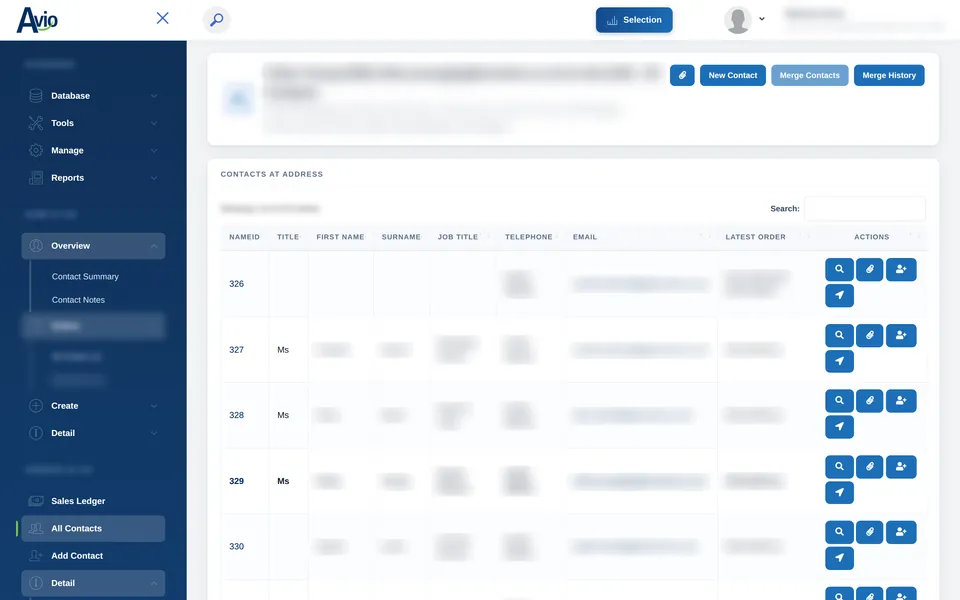View contact 328 with magnifier icon
Viewport: 960px width, 600px height.
coord(839,401)
